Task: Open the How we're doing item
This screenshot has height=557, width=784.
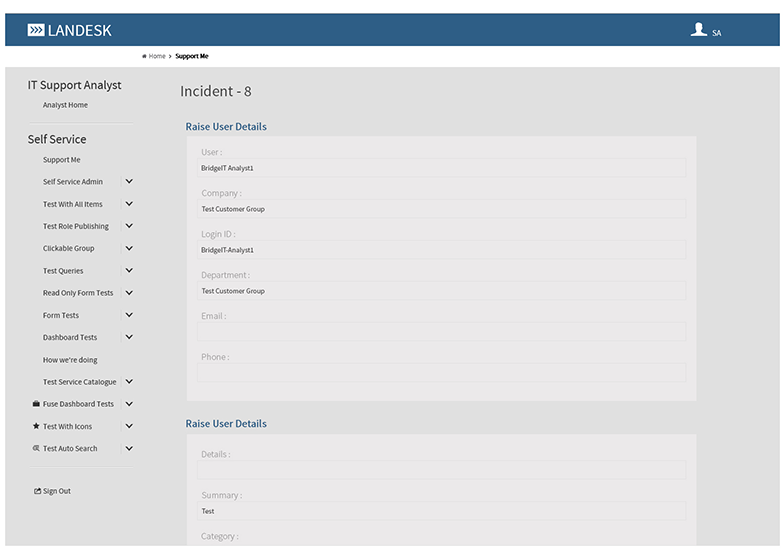Action: tap(70, 360)
